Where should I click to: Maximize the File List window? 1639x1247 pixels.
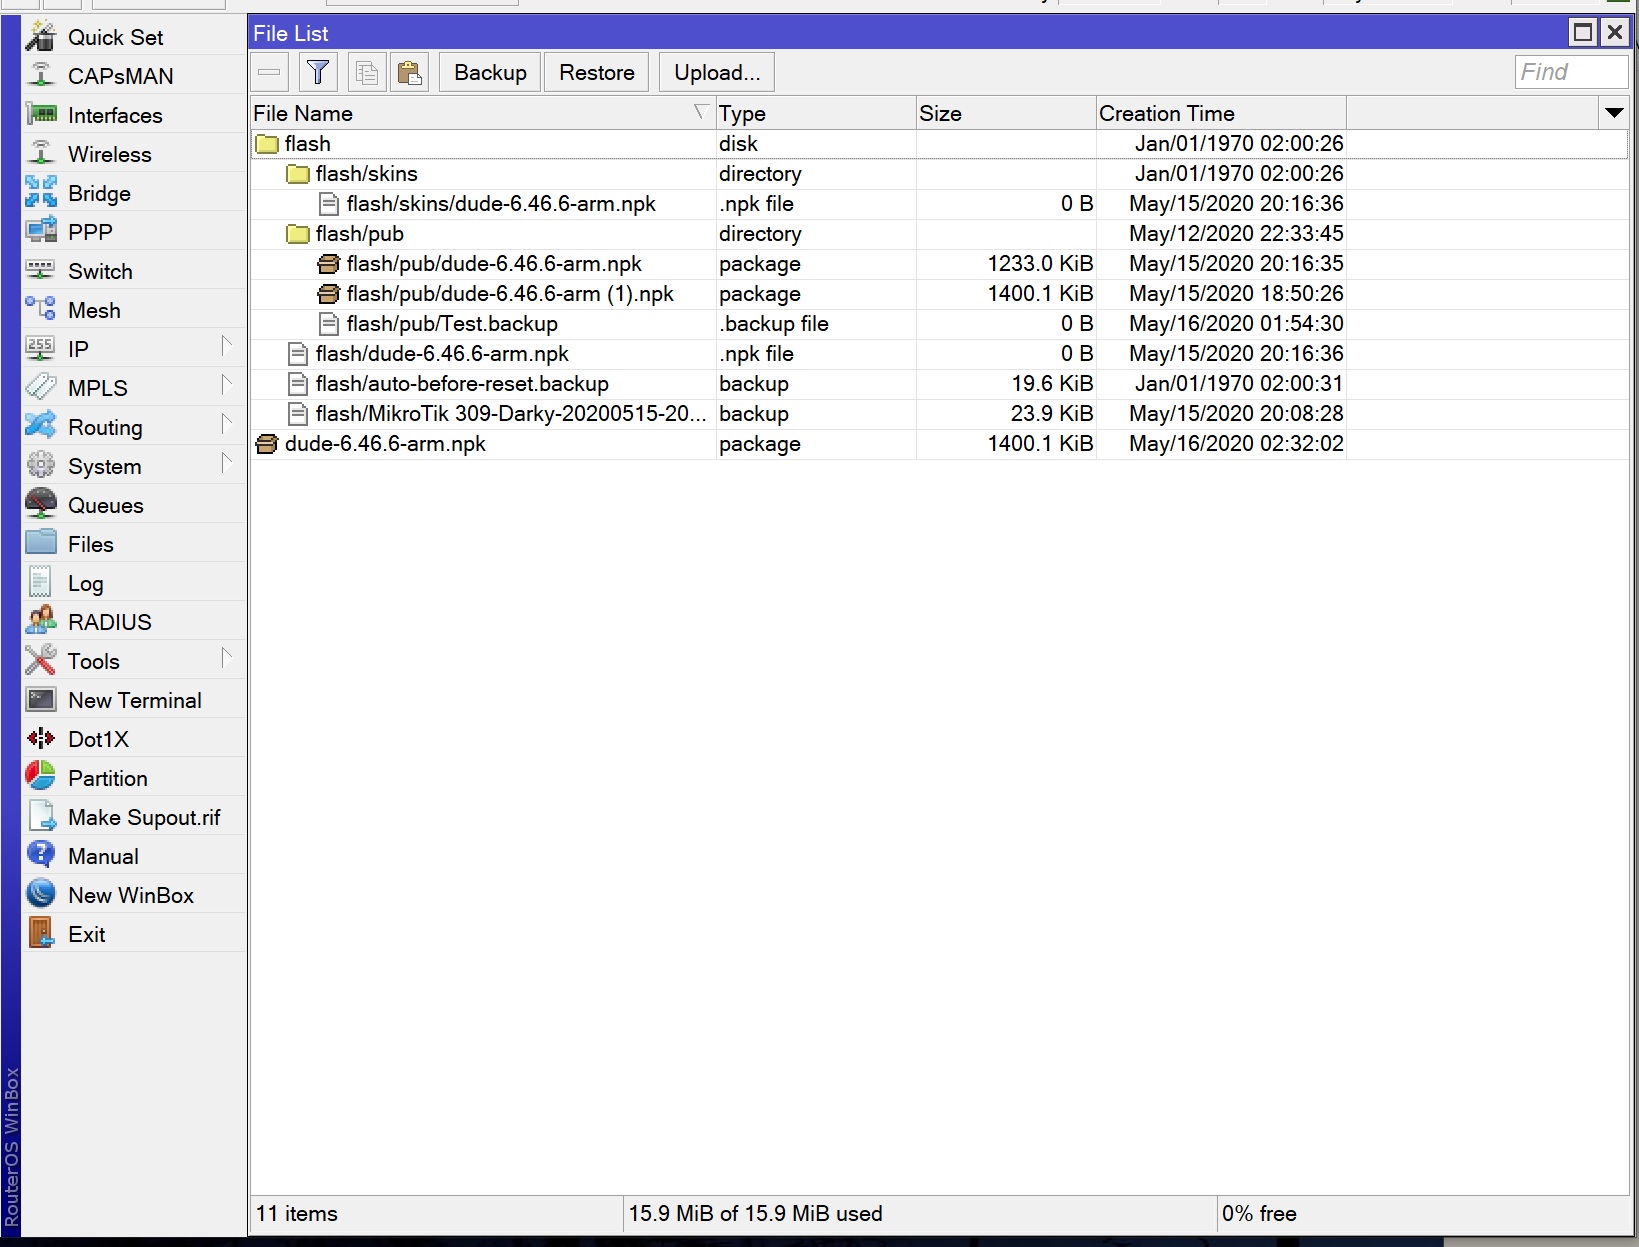(x=1582, y=32)
